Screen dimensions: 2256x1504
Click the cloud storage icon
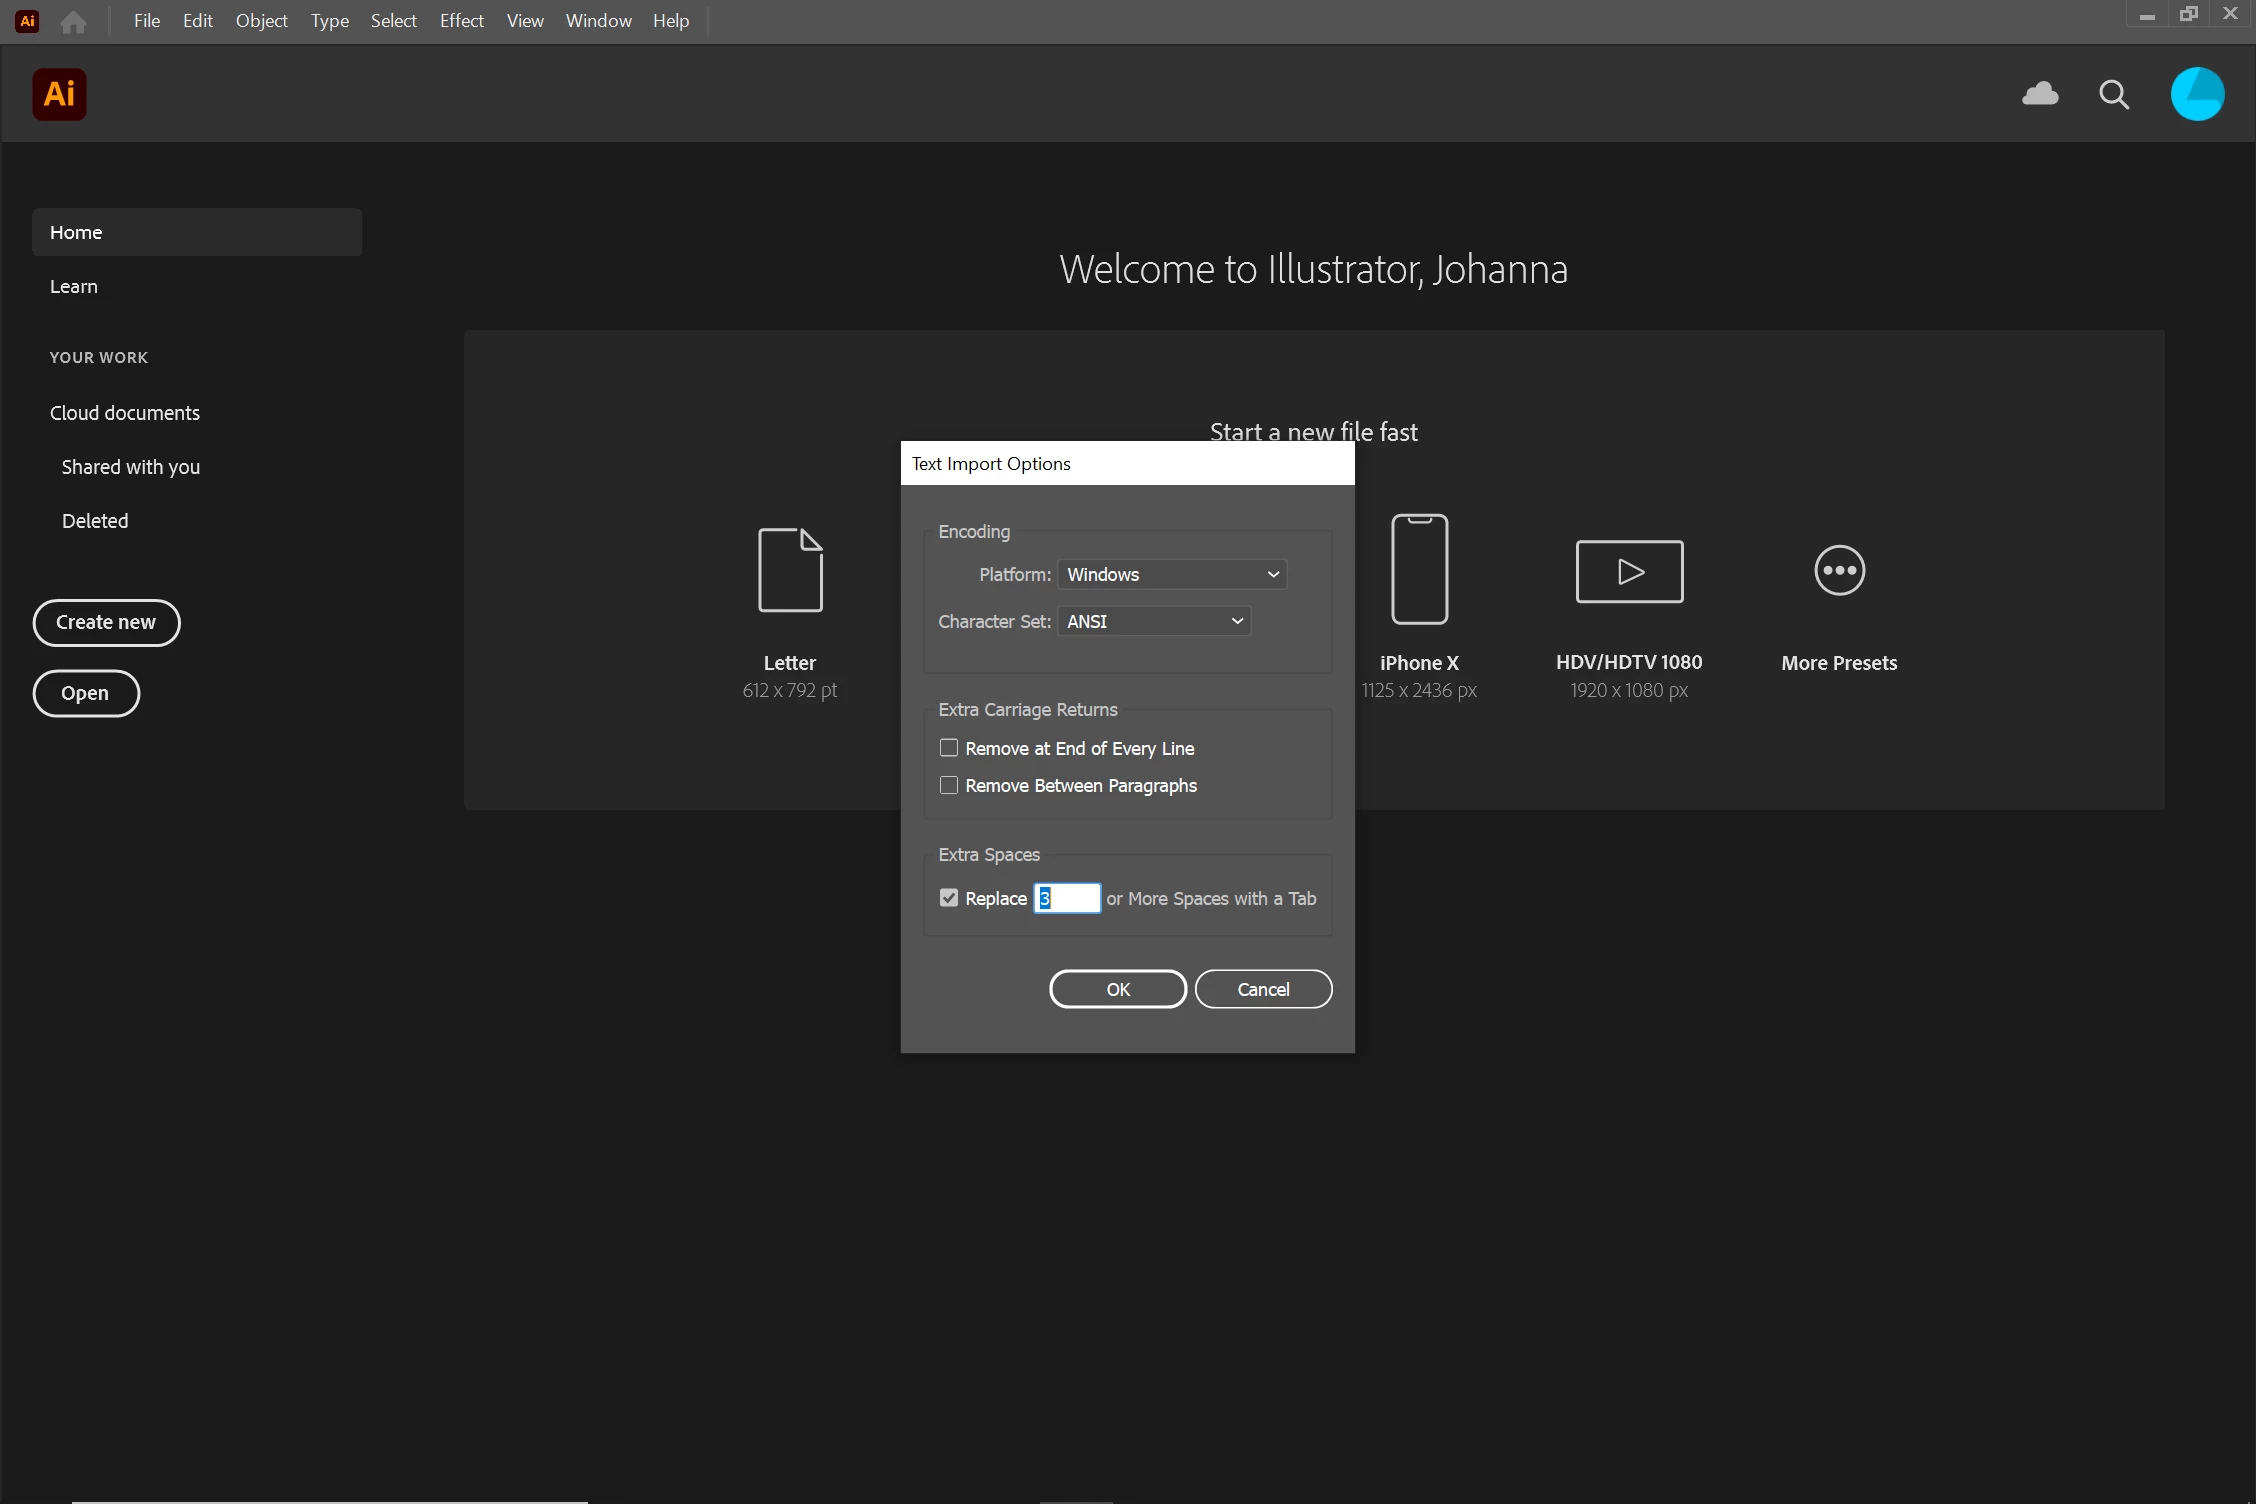(x=2040, y=94)
